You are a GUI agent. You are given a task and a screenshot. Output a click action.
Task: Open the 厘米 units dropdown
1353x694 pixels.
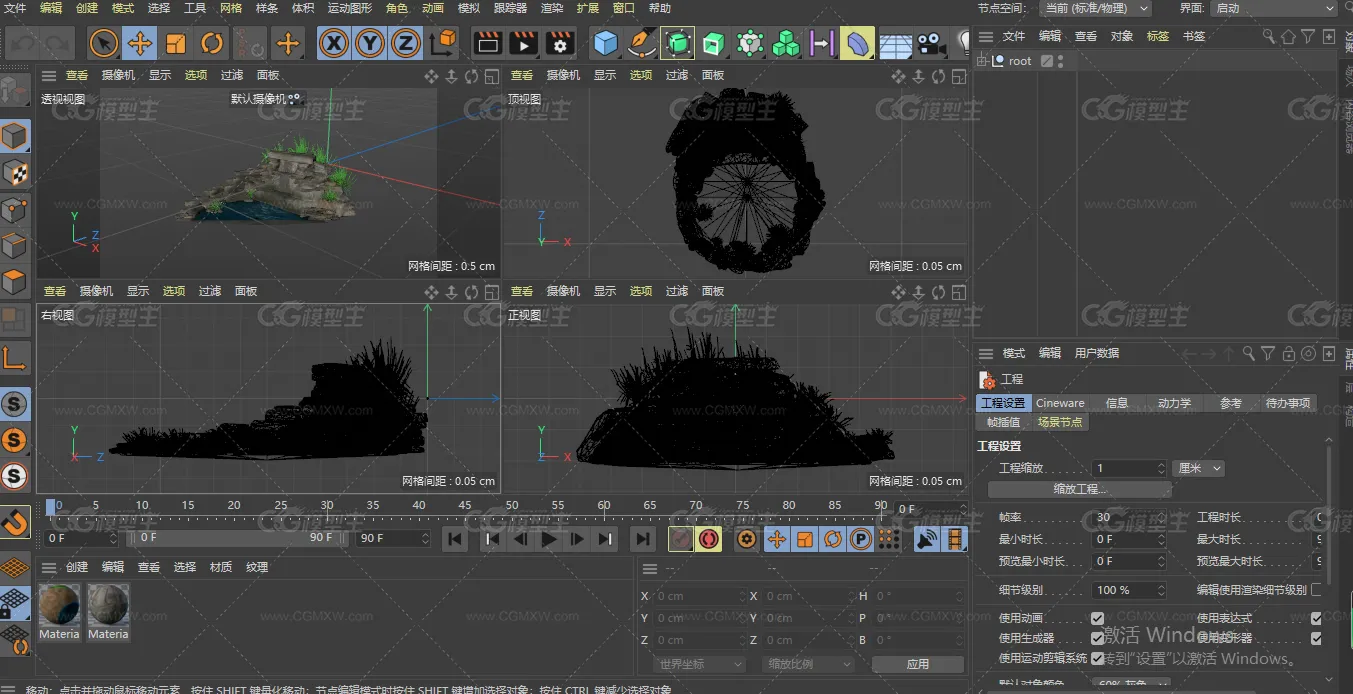click(1199, 468)
